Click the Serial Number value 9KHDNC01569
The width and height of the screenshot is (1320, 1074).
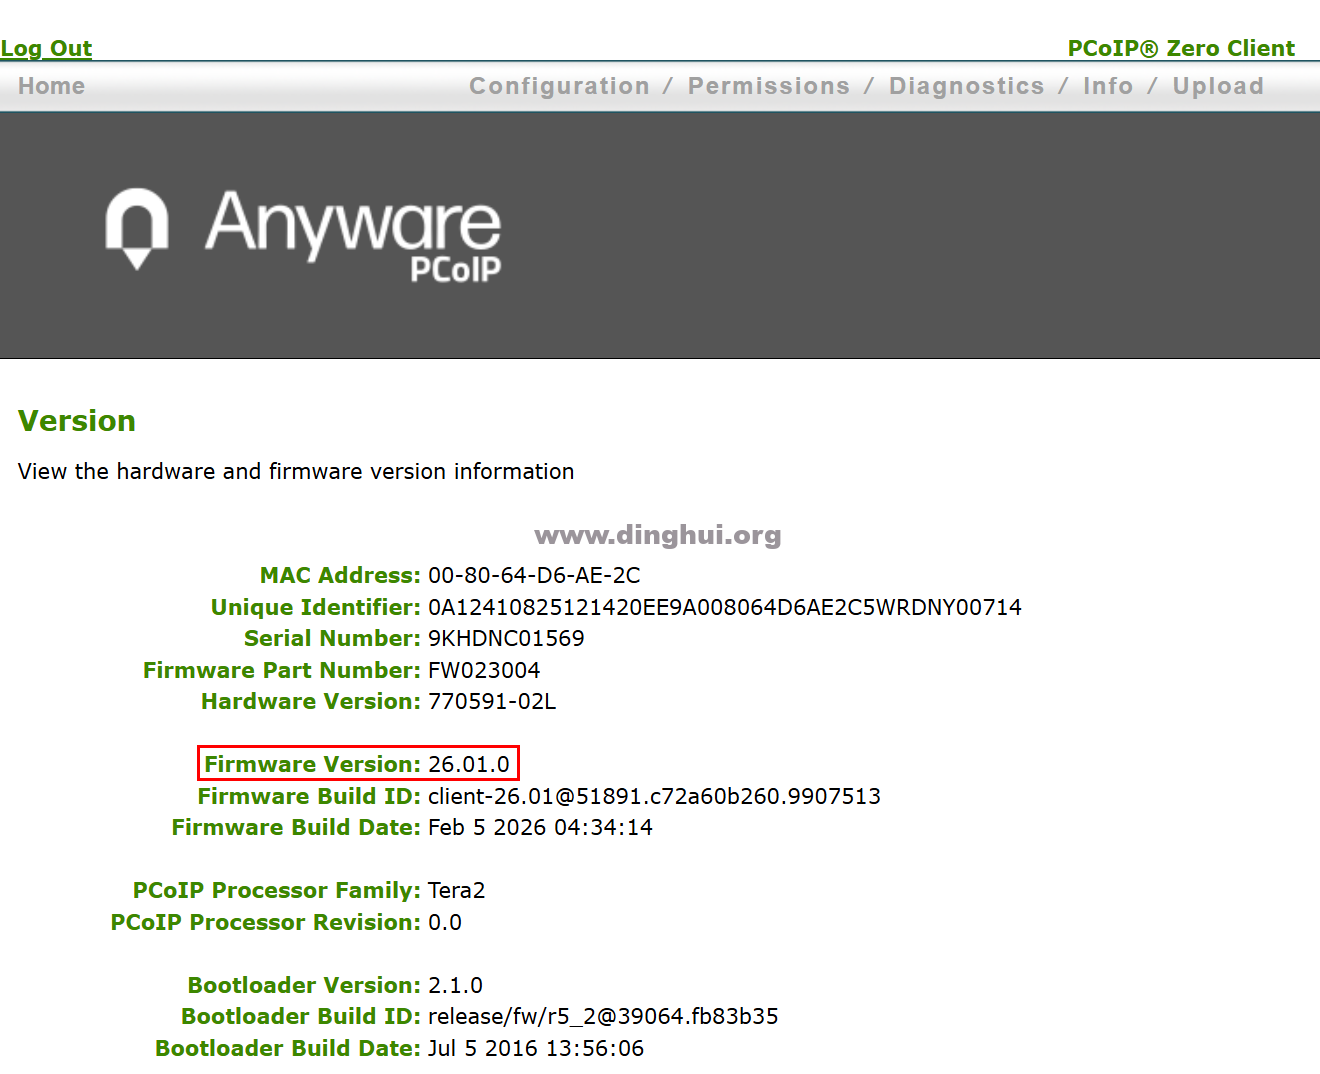[506, 638]
